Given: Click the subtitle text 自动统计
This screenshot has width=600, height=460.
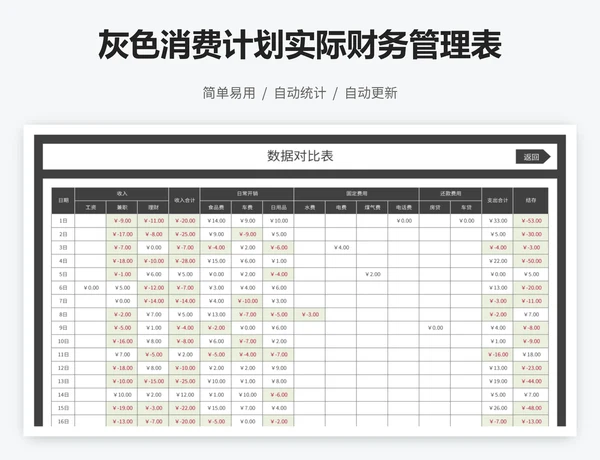Looking at the screenshot, I should pyautogui.click(x=300, y=93).
